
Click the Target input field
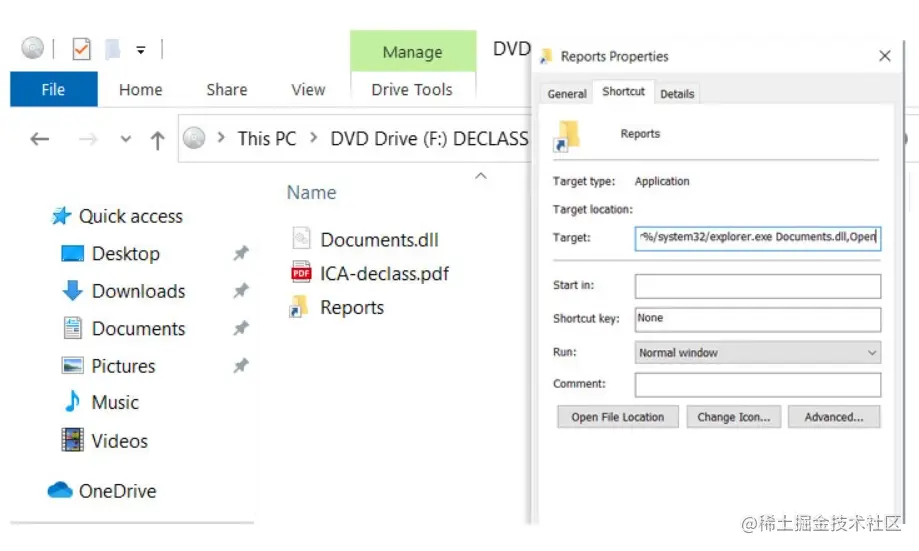click(x=757, y=238)
